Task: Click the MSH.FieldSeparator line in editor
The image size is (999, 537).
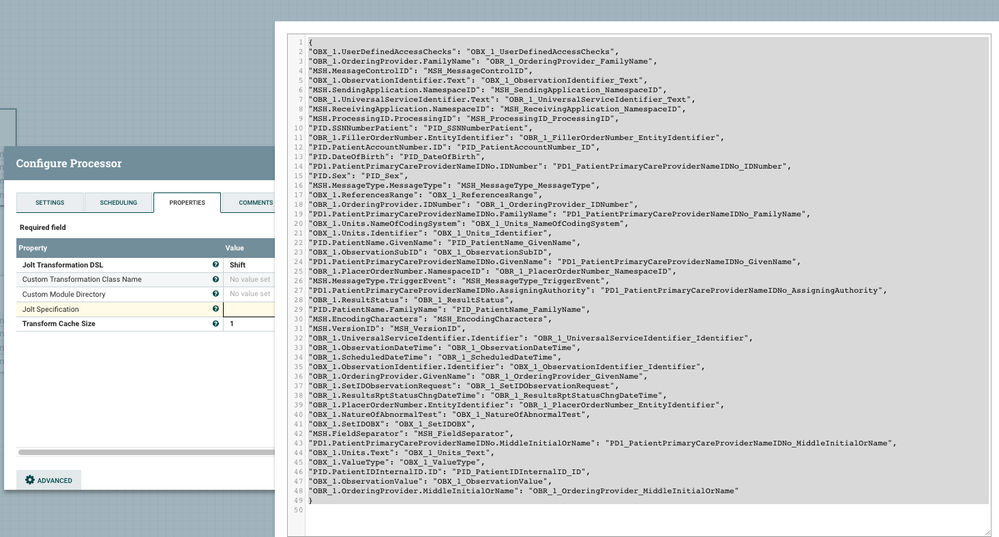Action: point(410,434)
